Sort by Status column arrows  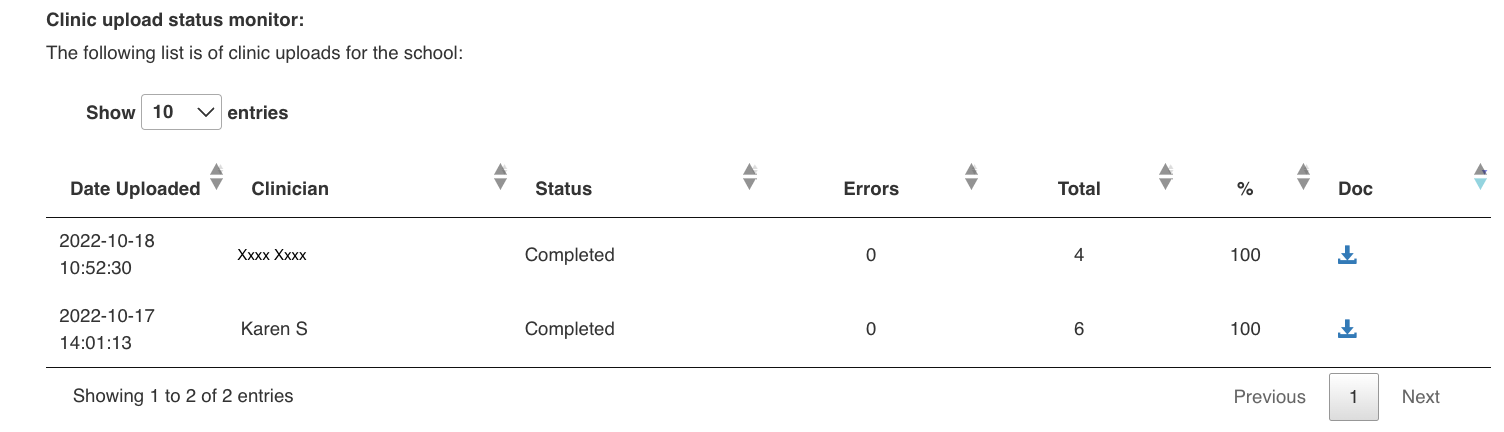750,177
